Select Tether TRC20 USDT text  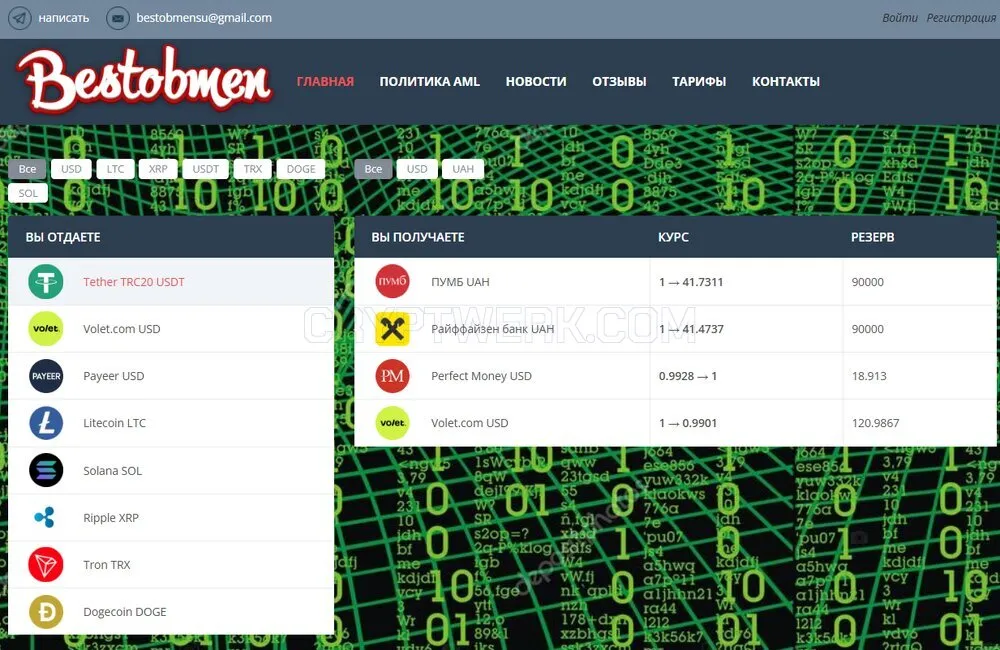133,282
